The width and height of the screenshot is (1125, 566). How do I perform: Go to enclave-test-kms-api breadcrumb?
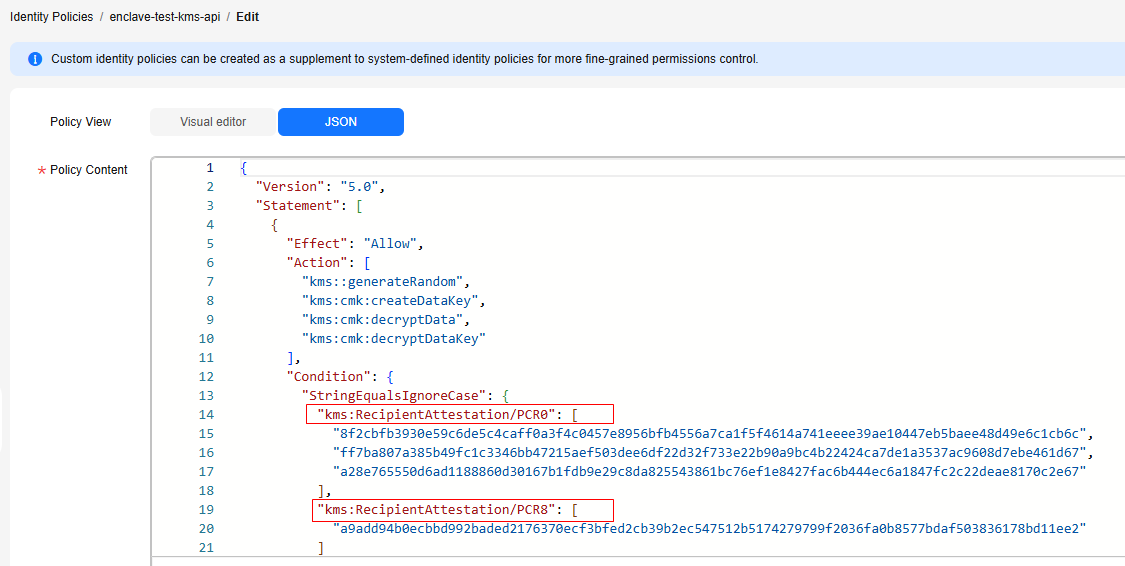click(164, 16)
